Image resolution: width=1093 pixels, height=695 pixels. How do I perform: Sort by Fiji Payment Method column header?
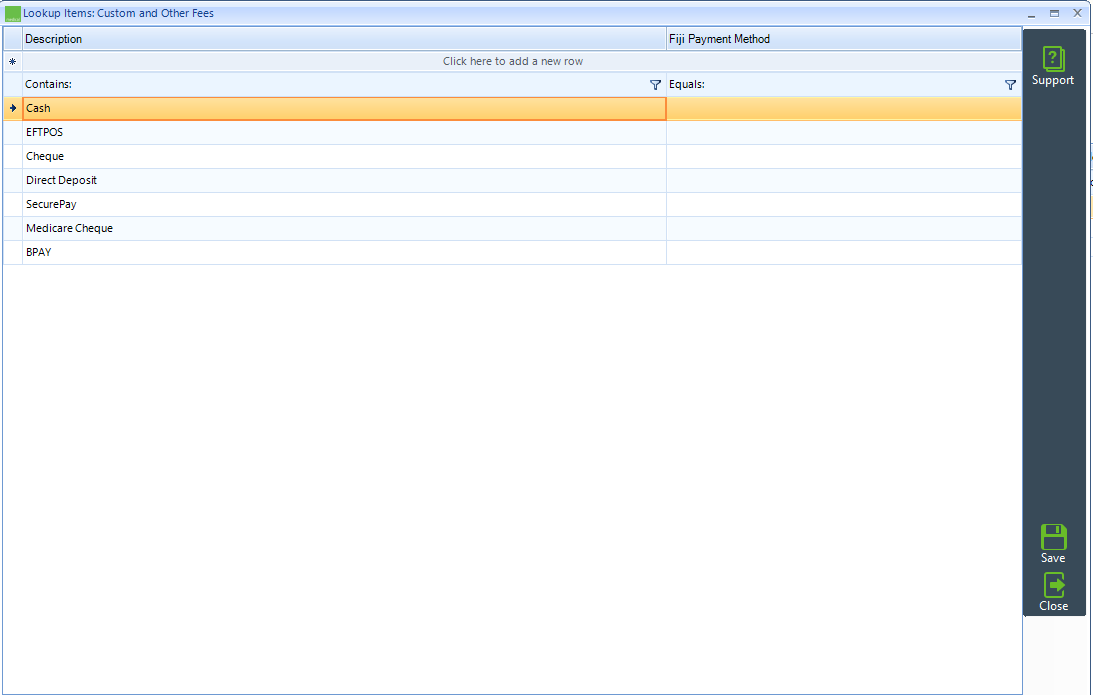[844, 39]
